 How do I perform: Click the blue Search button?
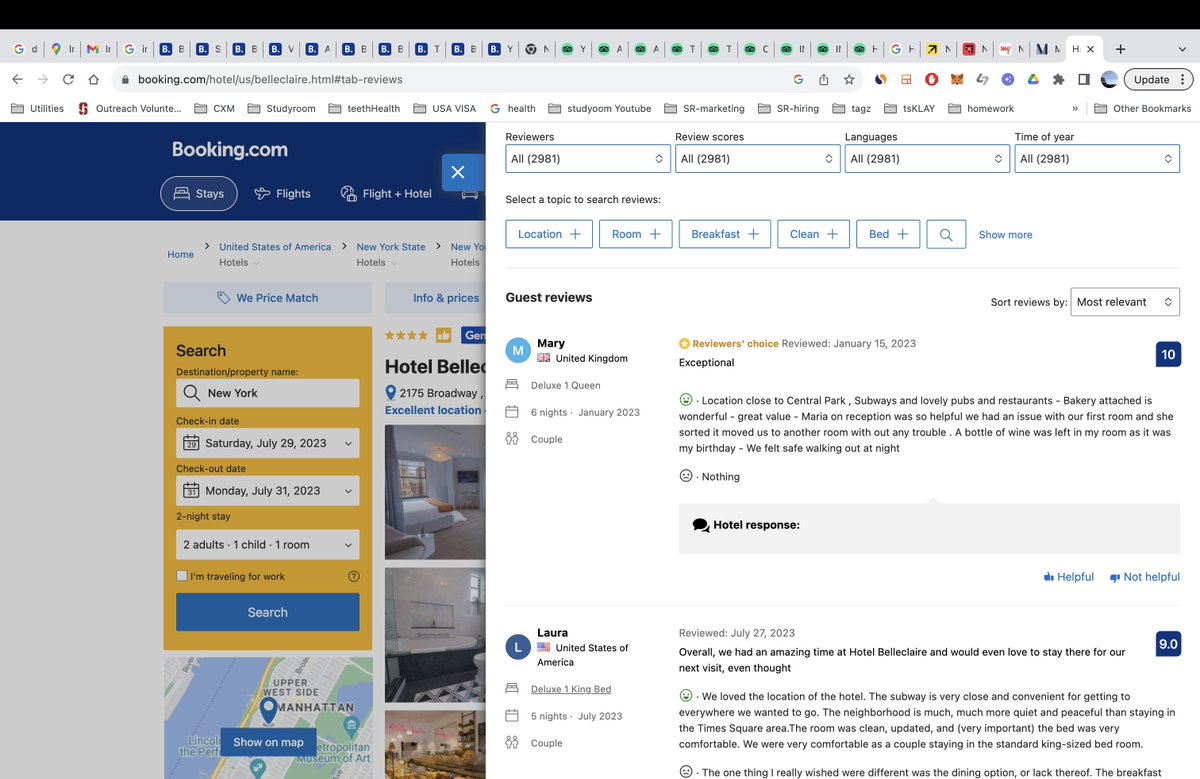tap(268, 612)
